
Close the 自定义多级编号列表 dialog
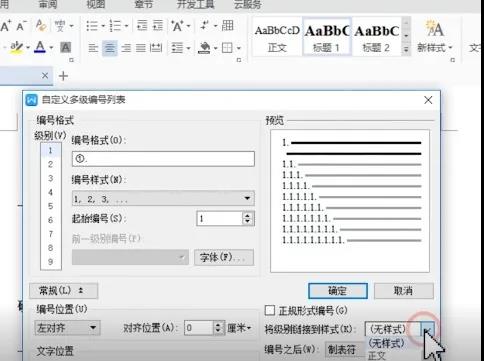428,100
